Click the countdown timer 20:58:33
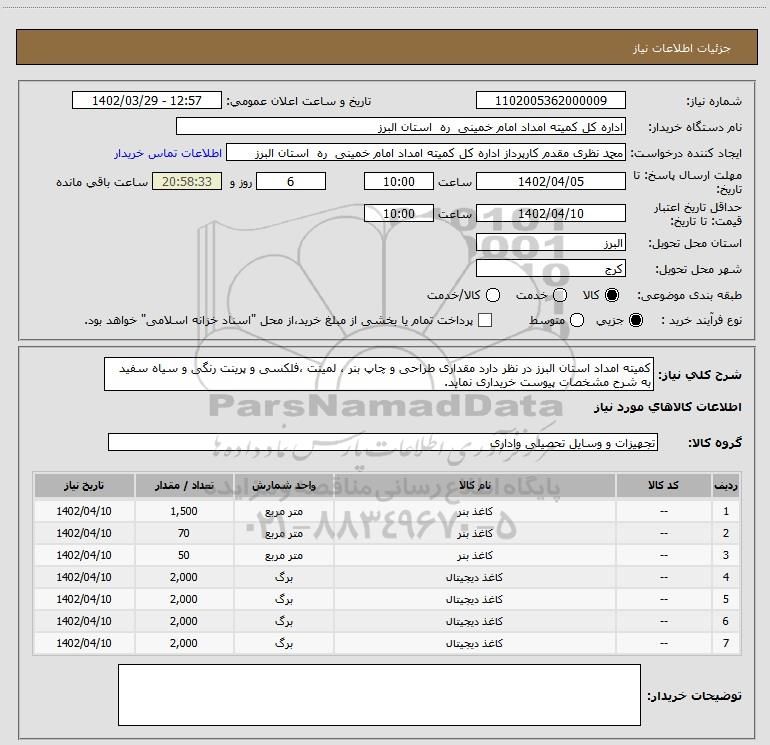This screenshot has width=770, height=745. pos(187,181)
